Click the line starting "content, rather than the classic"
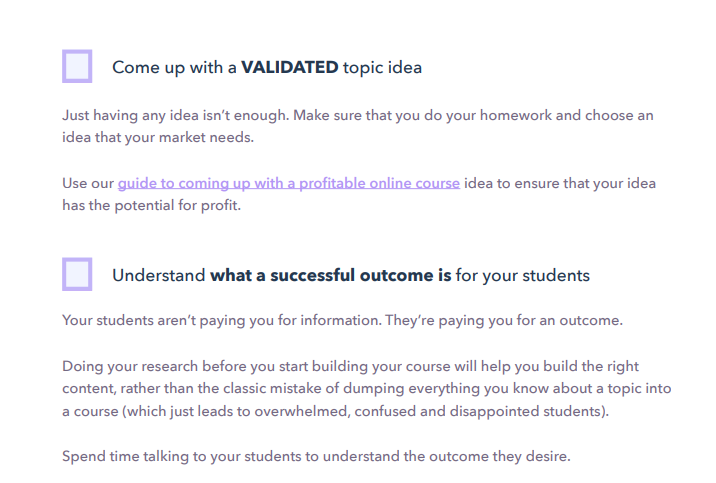716x483 pixels. (367, 389)
